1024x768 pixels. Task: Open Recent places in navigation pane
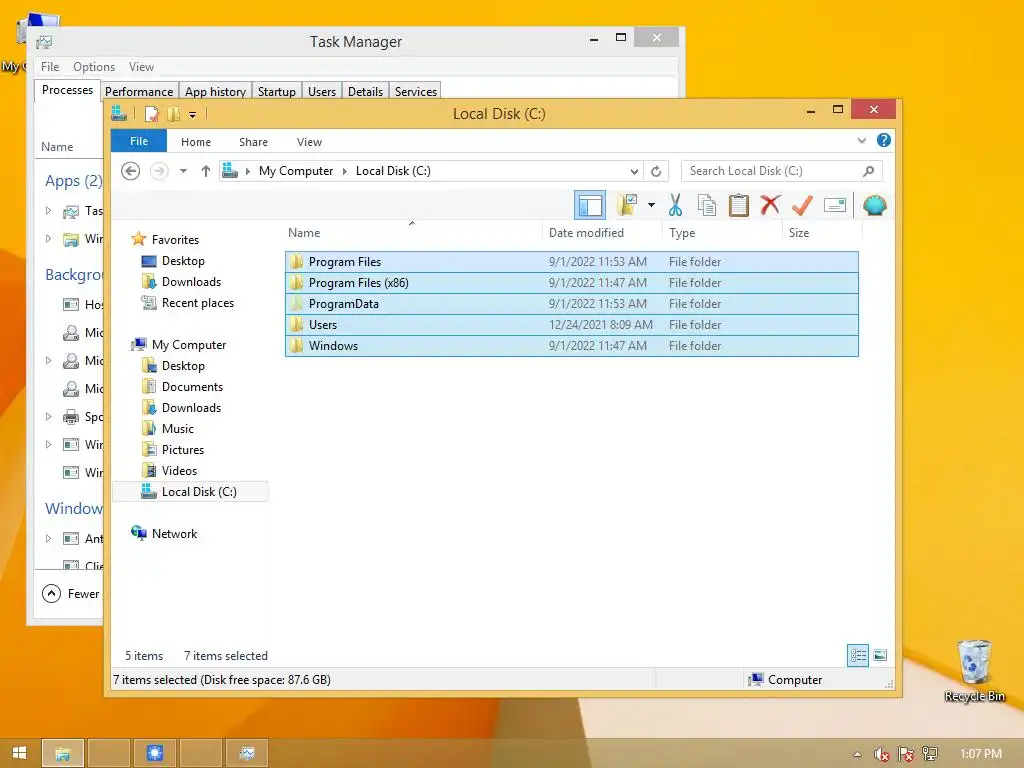click(198, 302)
